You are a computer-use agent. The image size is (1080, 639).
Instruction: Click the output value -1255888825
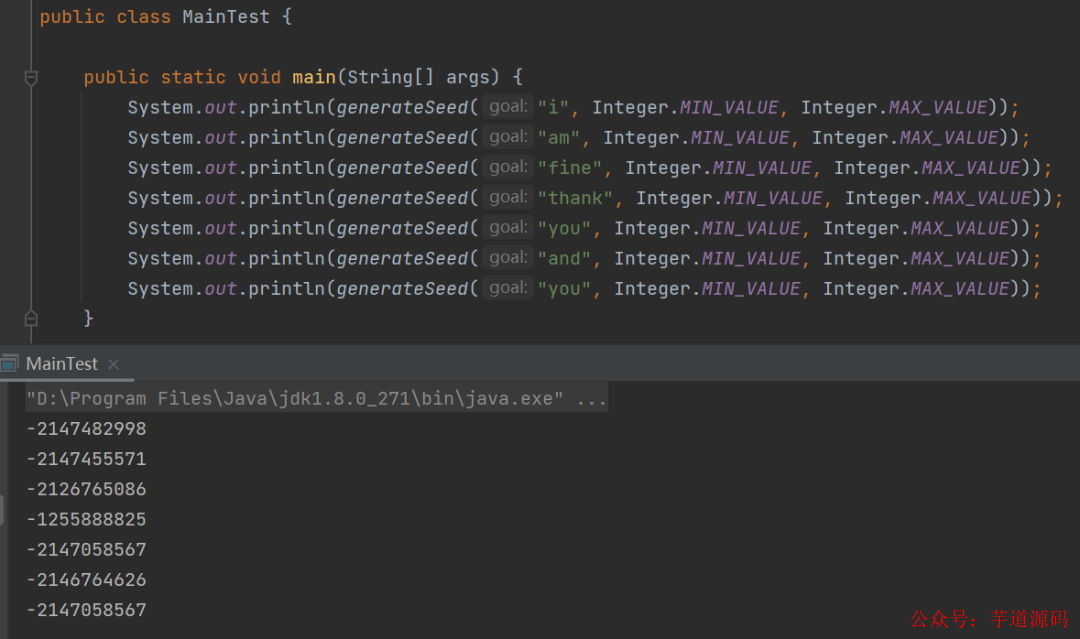(87, 519)
